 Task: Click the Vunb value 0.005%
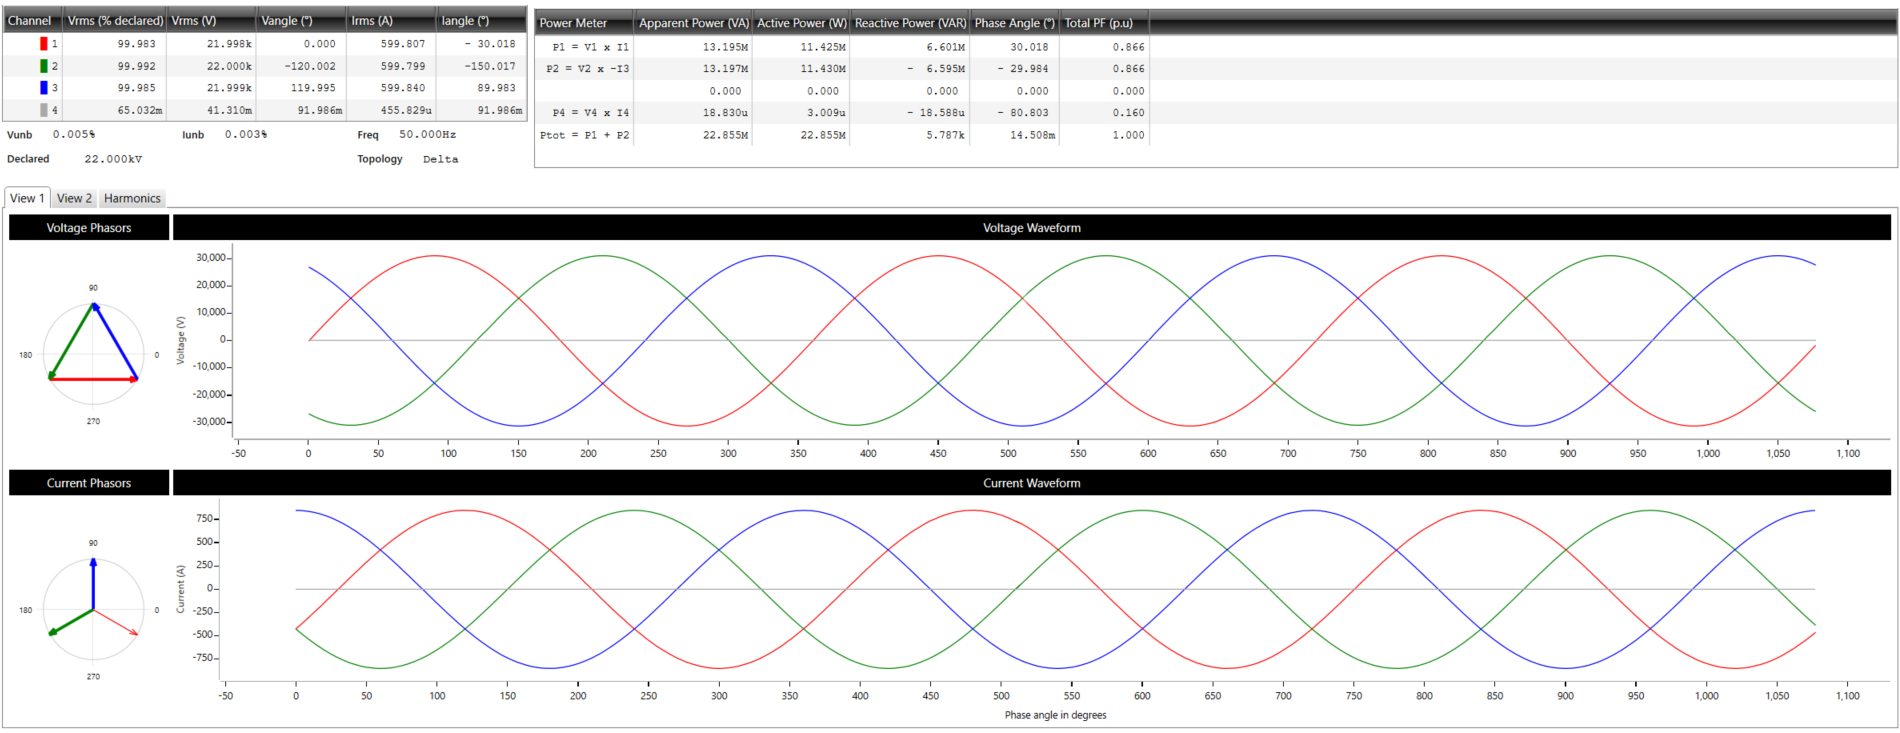coord(74,134)
